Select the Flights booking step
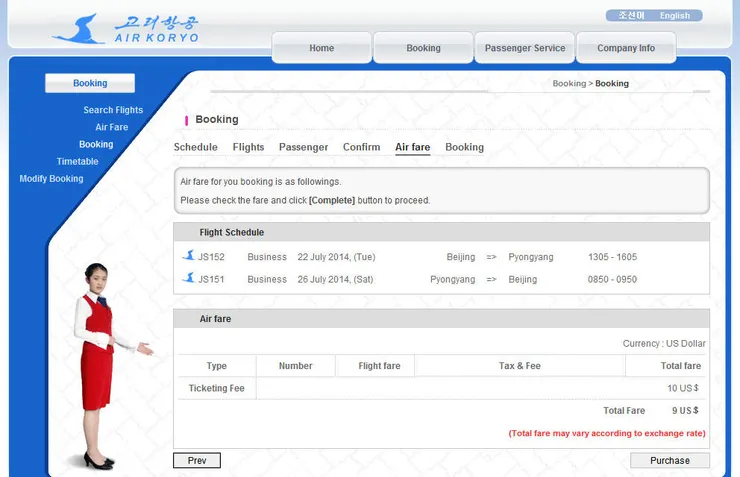This screenshot has height=477, width=740. coord(248,147)
